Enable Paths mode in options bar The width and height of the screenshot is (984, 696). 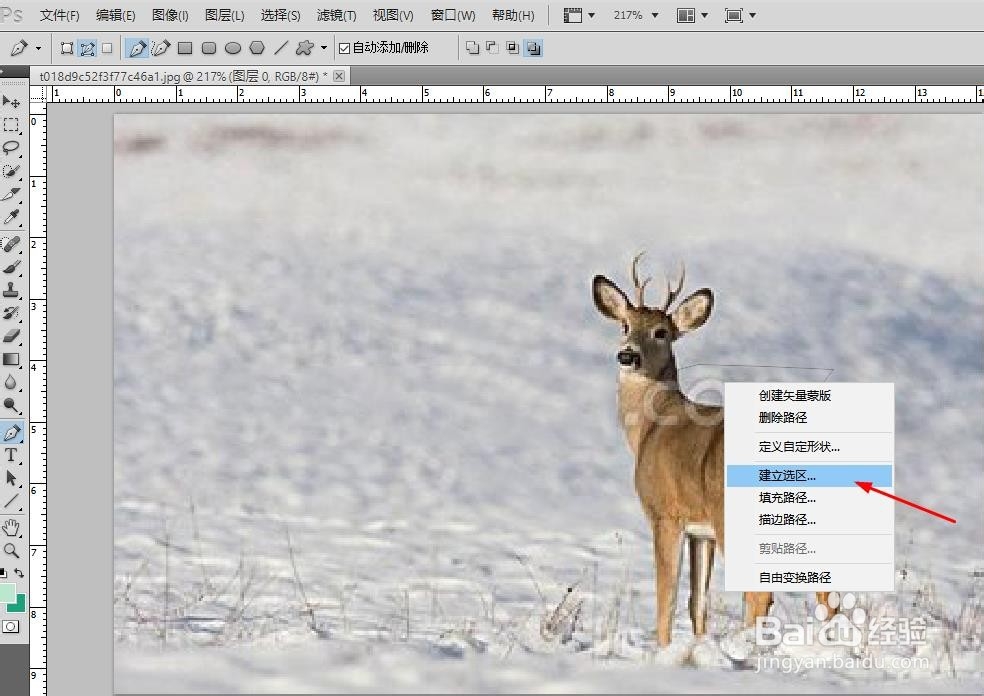pyautogui.click(x=88, y=48)
